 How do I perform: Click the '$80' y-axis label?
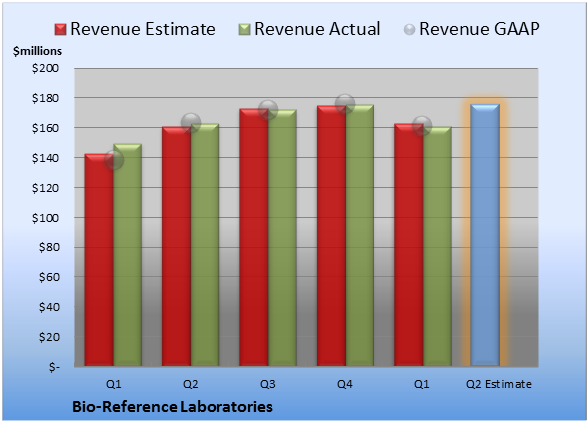[49, 247]
